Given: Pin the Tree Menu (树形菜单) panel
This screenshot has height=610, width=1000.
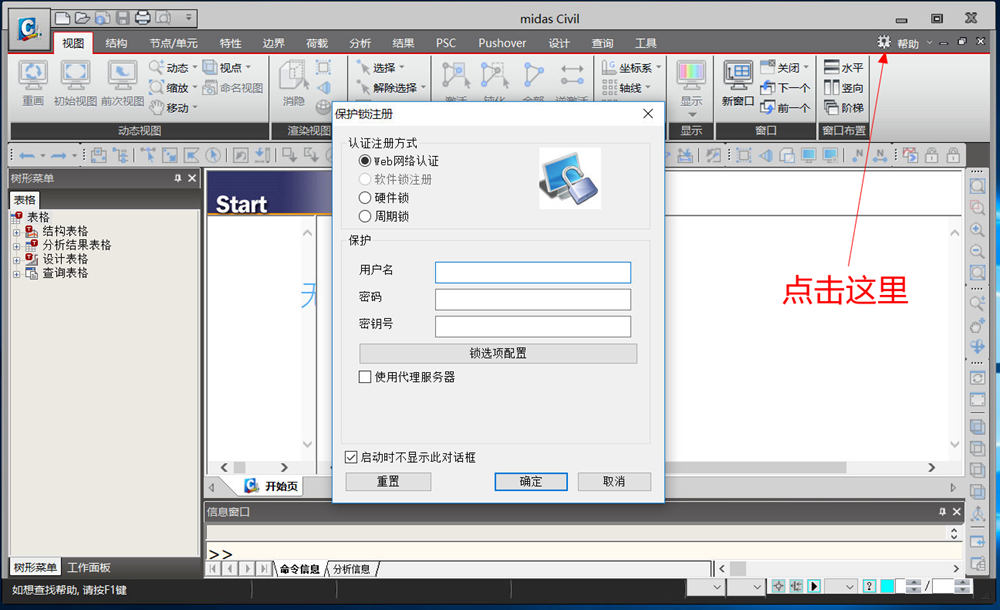Looking at the screenshot, I should (x=178, y=178).
